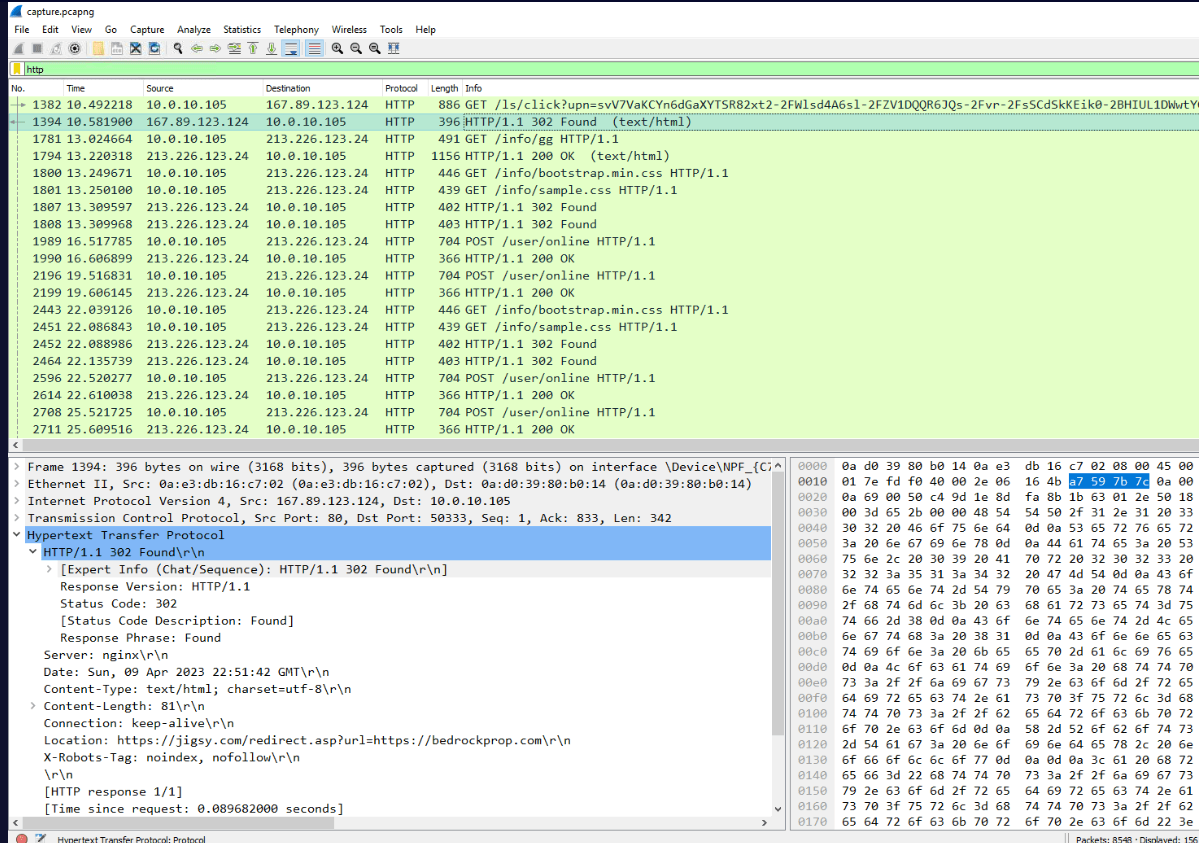1199x843 pixels.
Task: Sort by the Protocol column header
Action: tap(404, 88)
